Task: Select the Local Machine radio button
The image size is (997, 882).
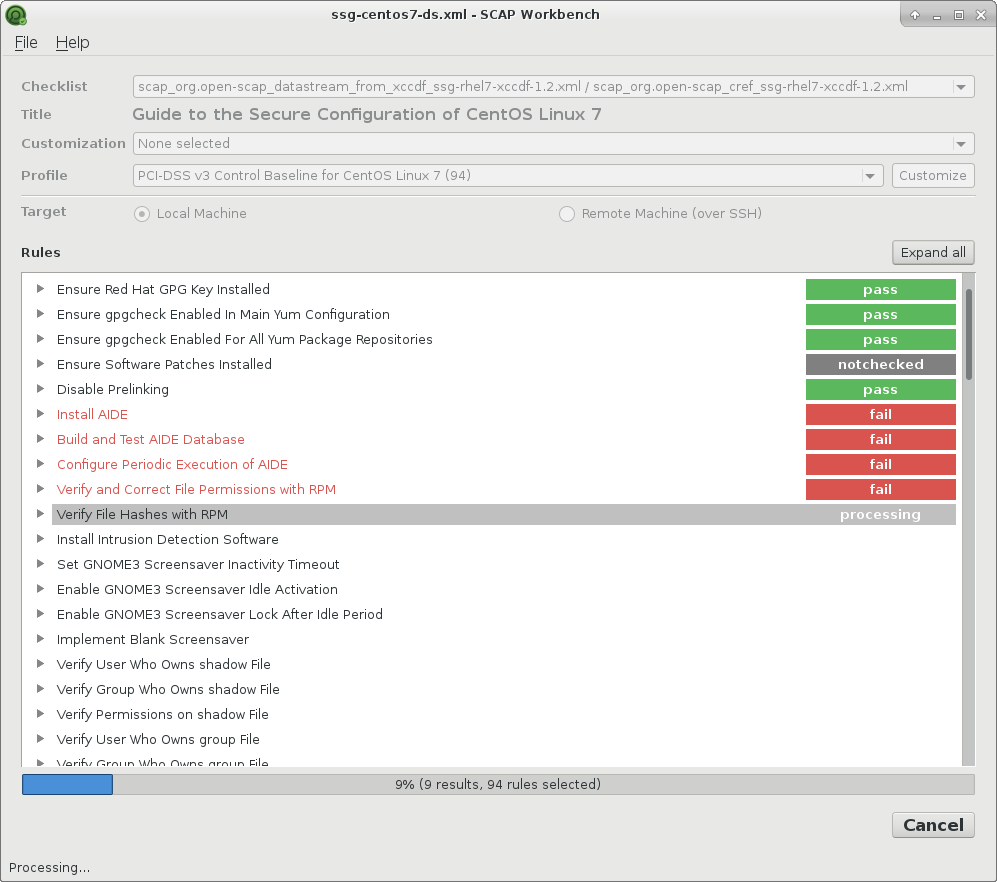Action: pyautogui.click(x=142, y=214)
